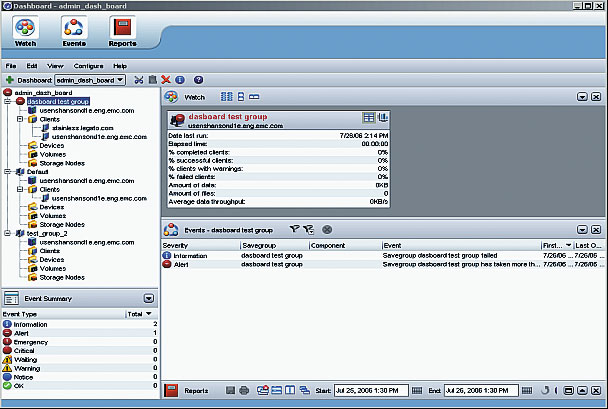Image resolution: width=608 pixels, height=409 pixels.
Task: Open the Edit menu
Action: point(32,66)
